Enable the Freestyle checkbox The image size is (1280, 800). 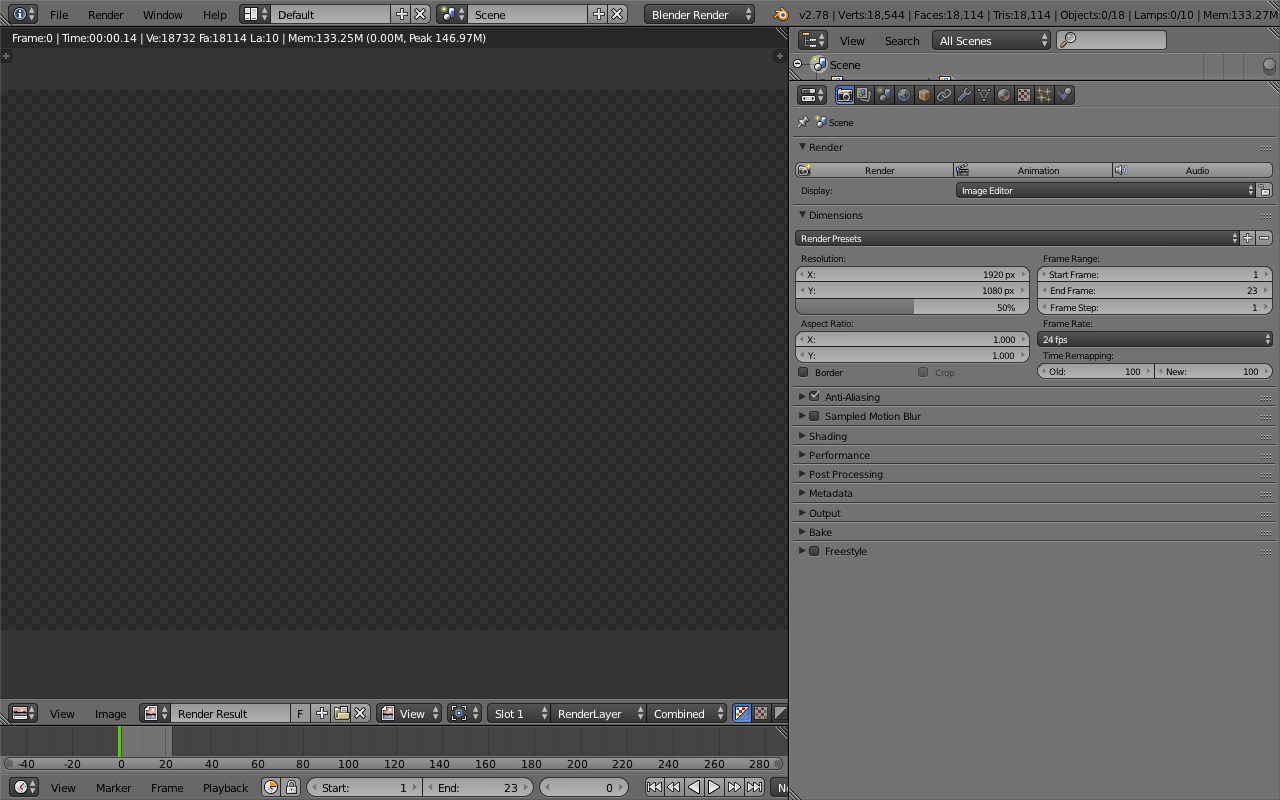[814, 551]
